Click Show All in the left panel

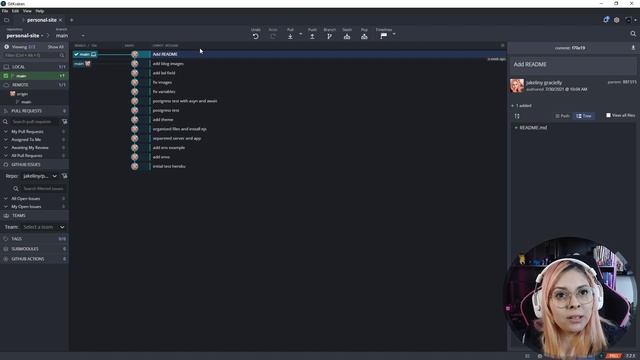(x=56, y=47)
